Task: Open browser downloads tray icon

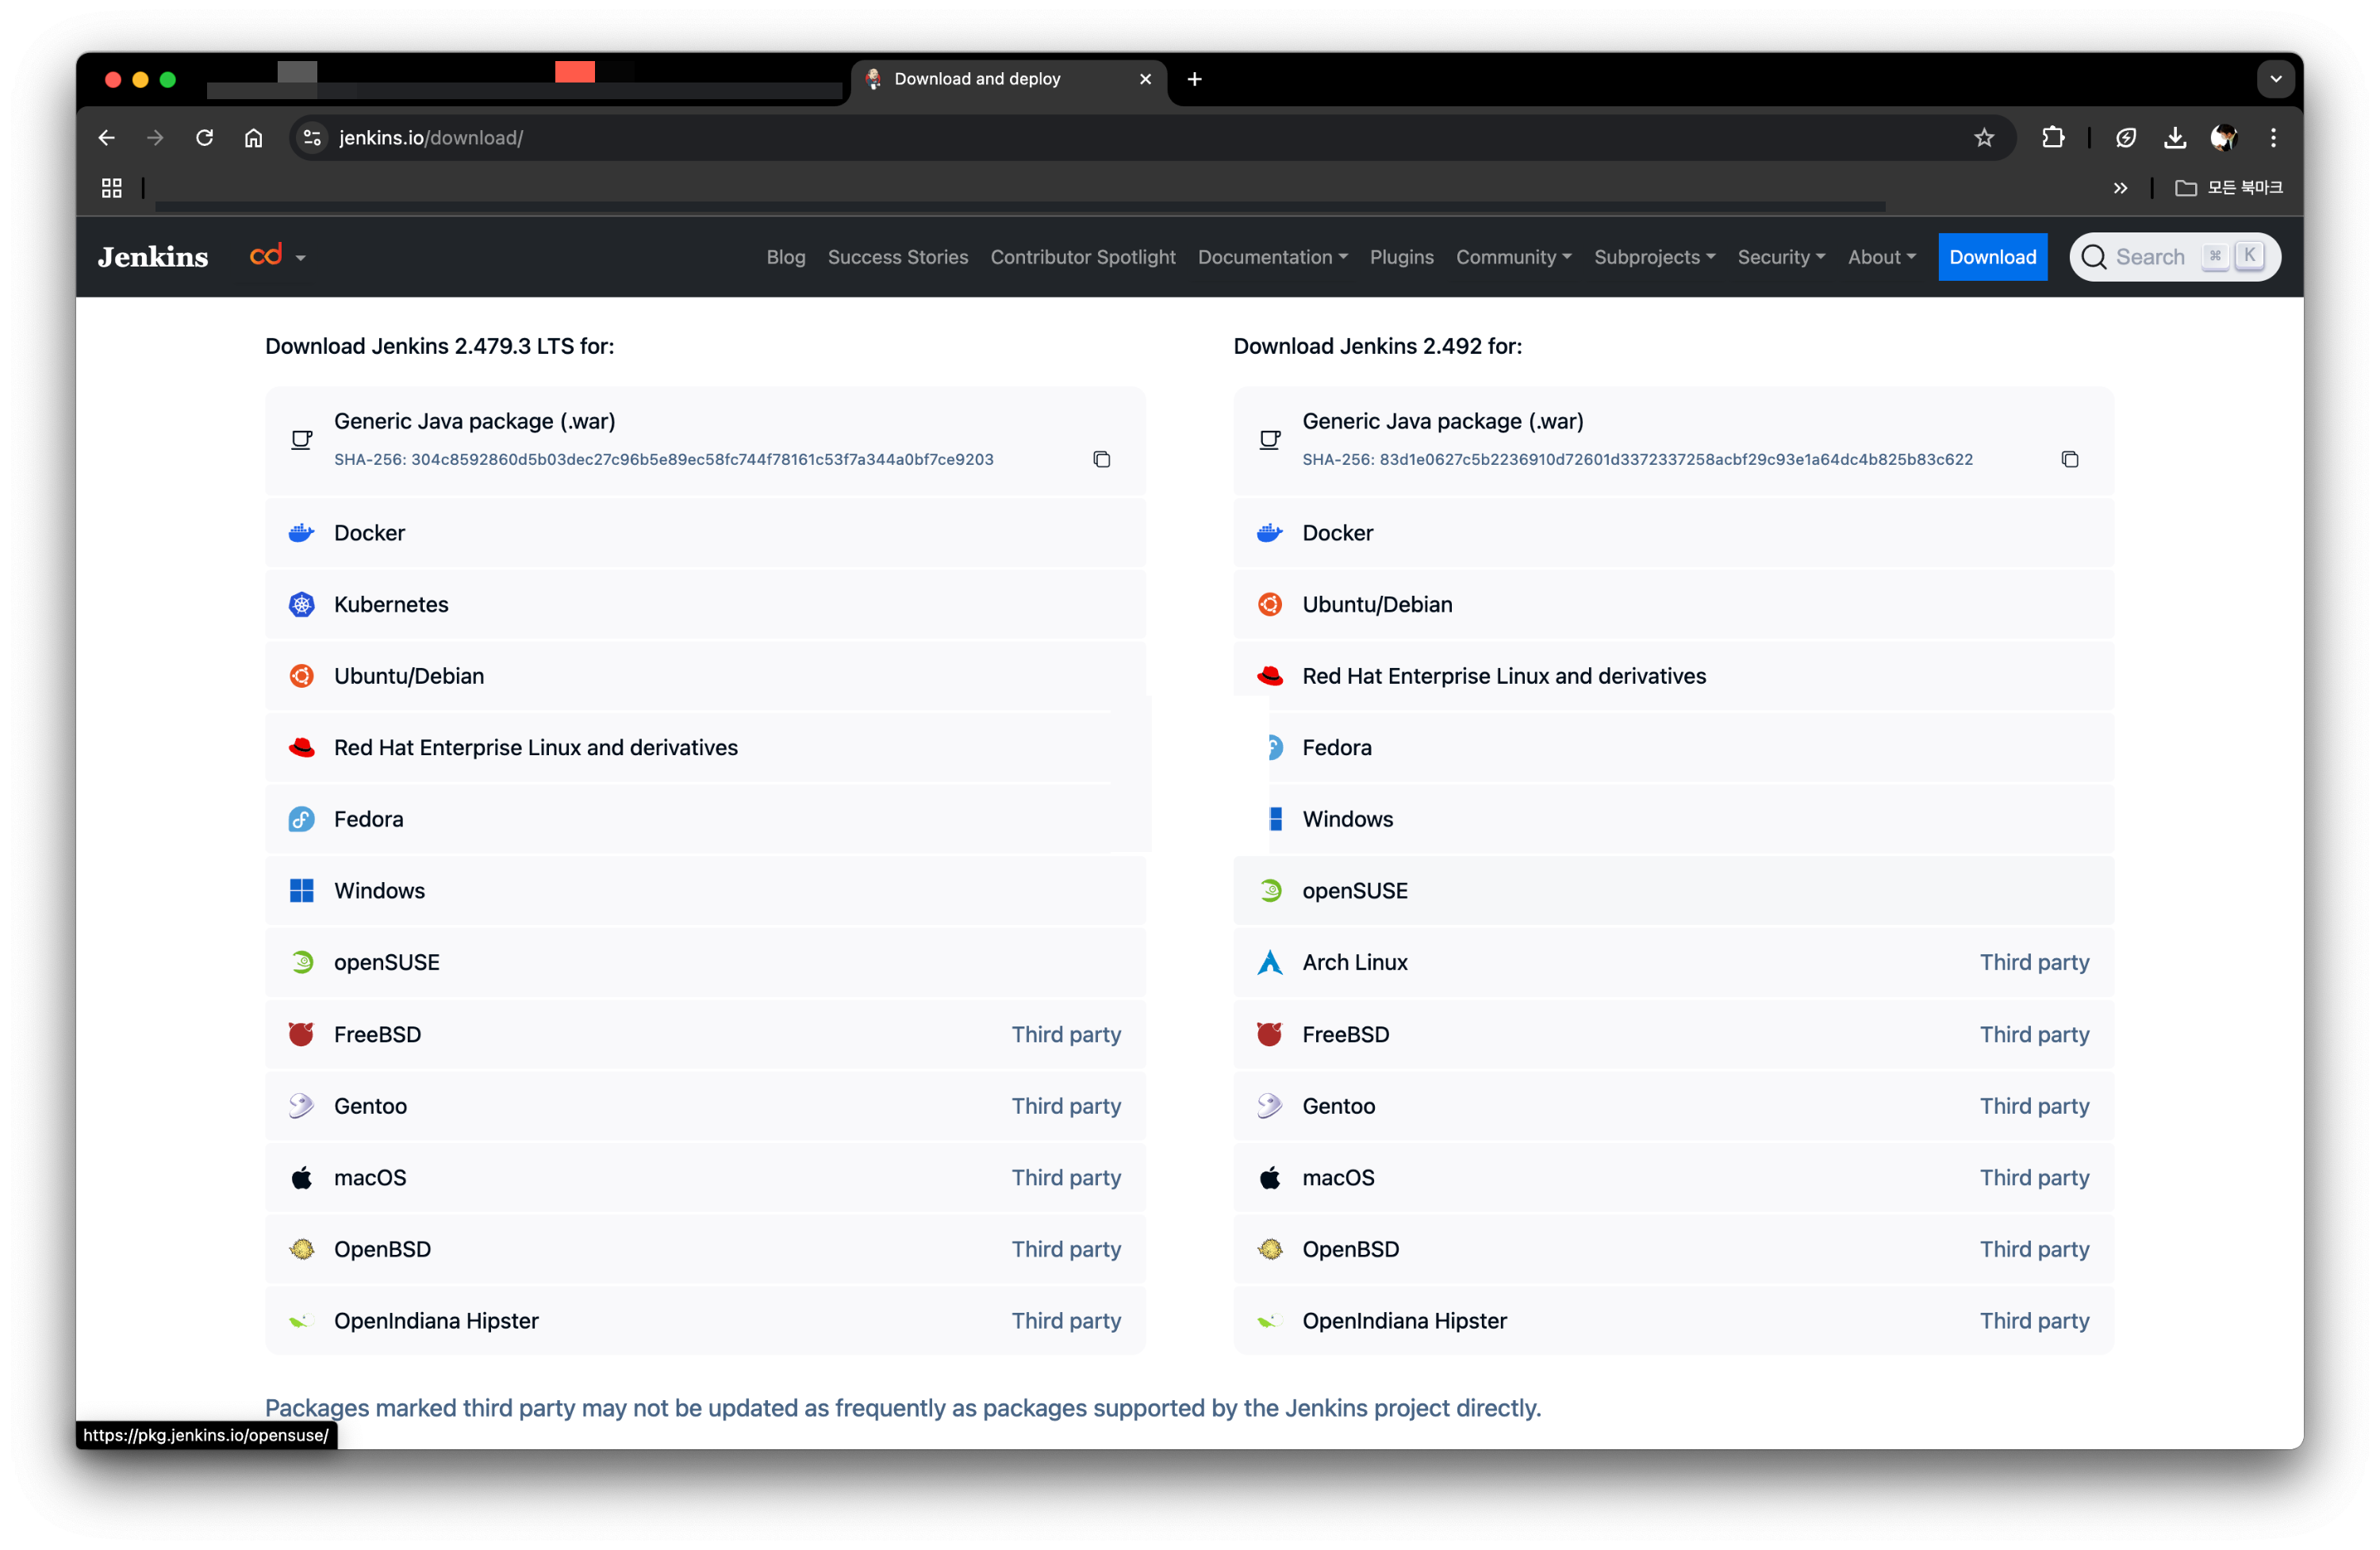Action: coord(2174,138)
